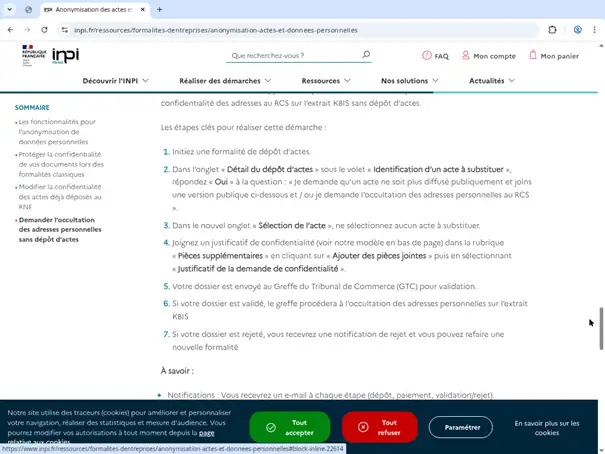Open the FAQ help icon

point(428,56)
